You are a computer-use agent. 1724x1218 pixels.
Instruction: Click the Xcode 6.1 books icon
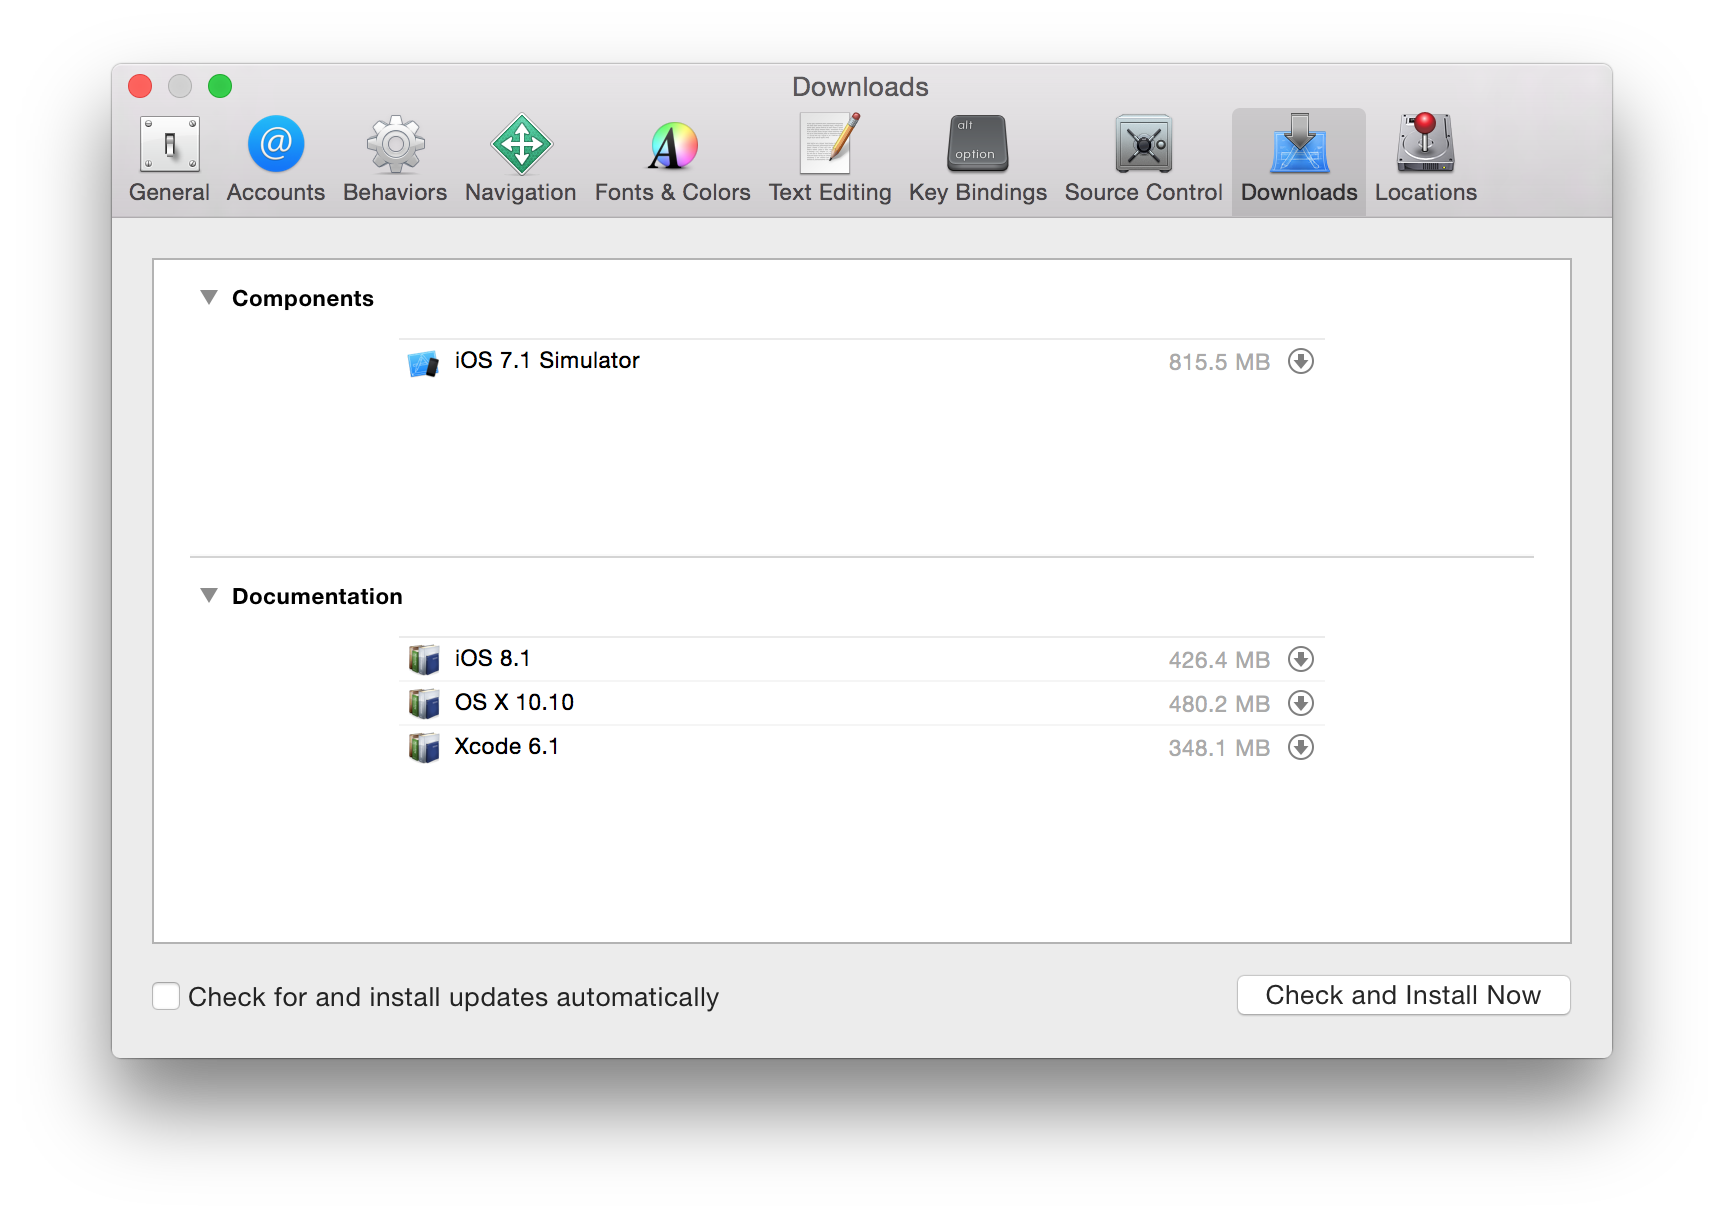tap(424, 747)
